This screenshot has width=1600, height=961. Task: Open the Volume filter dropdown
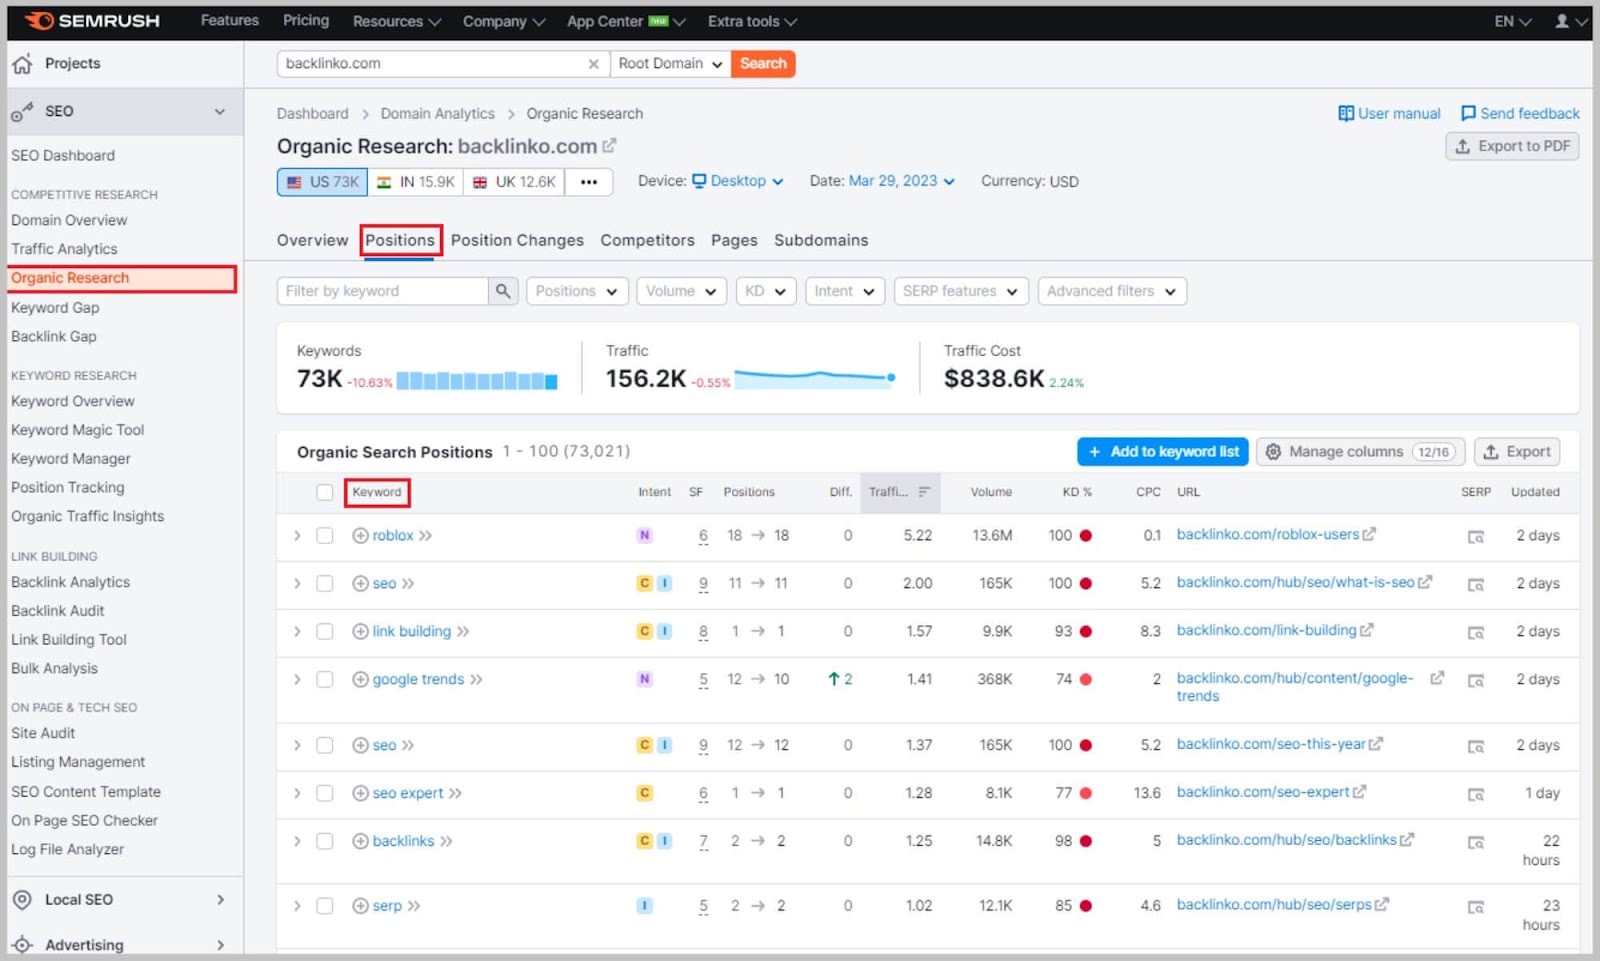point(681,291)
